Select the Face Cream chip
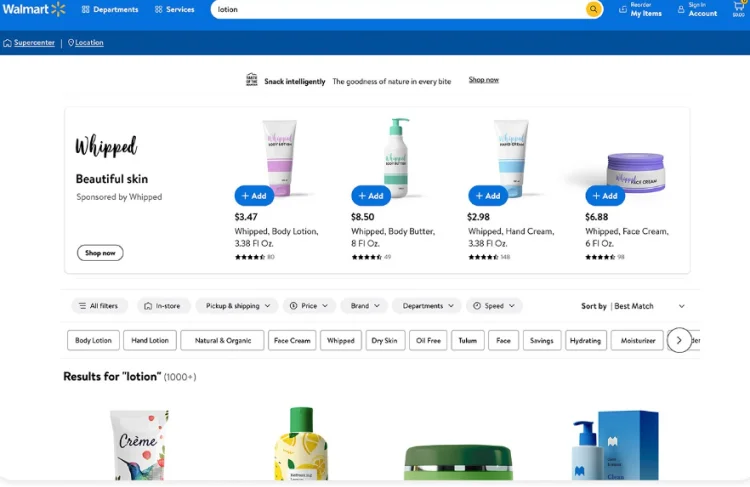The width and height of the screenshot is (750, 487). [x=292, y=340]
